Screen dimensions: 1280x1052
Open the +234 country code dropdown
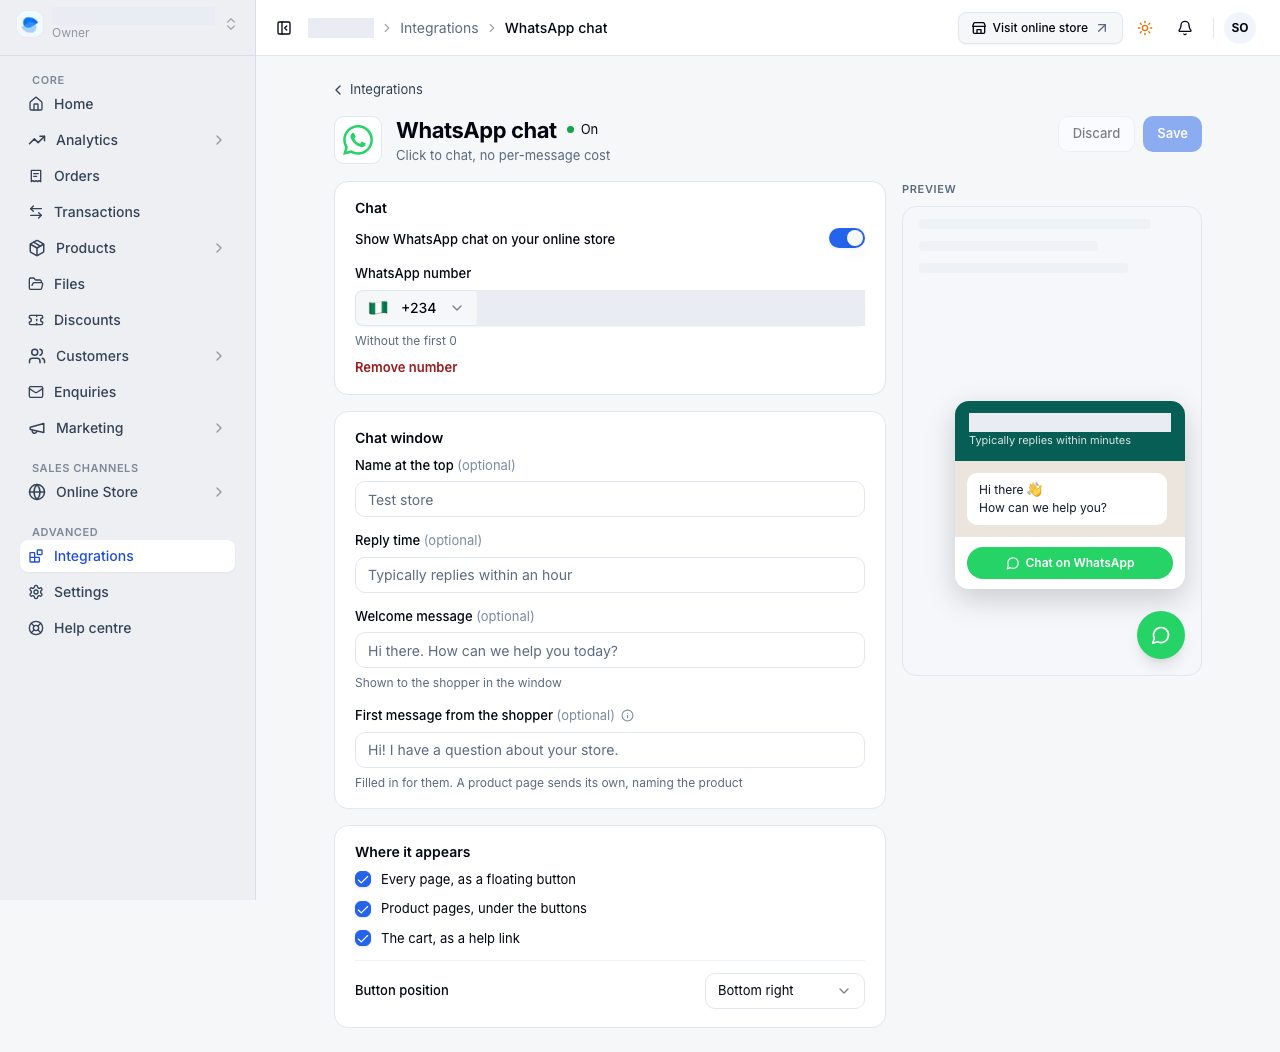(416, 308)
